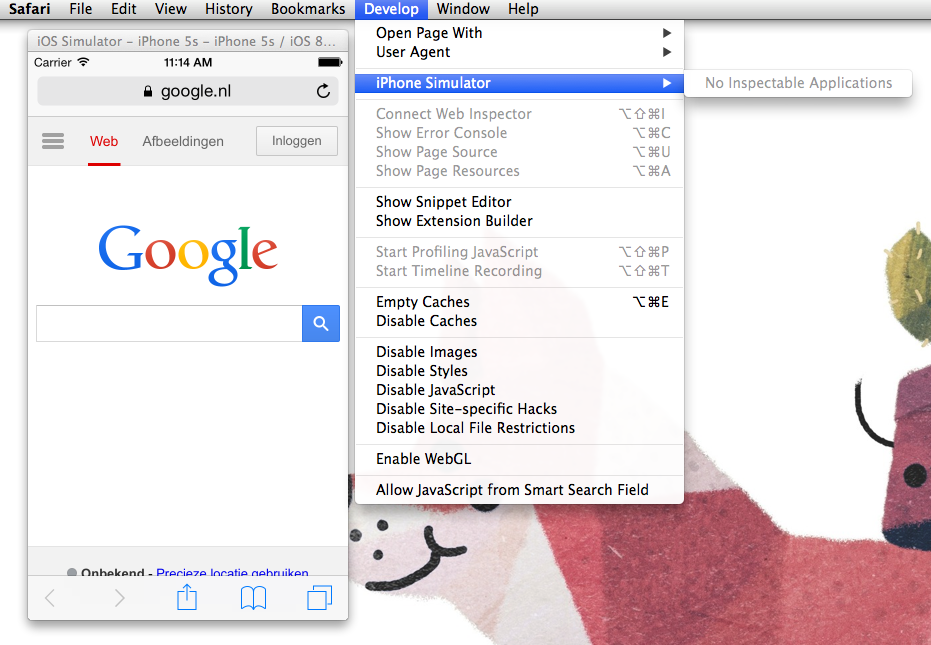Click the Inloggen button
Viewport: 931px width, 645px height.
pos(297,141)
